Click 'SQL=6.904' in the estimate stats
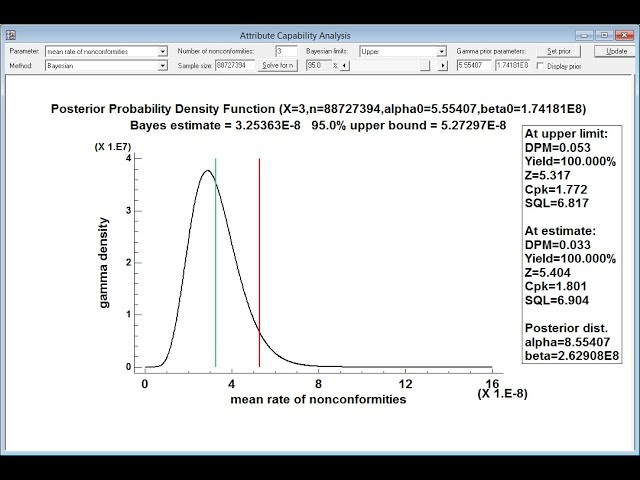This screenshot has height=480, width=640. click(557, 300)
